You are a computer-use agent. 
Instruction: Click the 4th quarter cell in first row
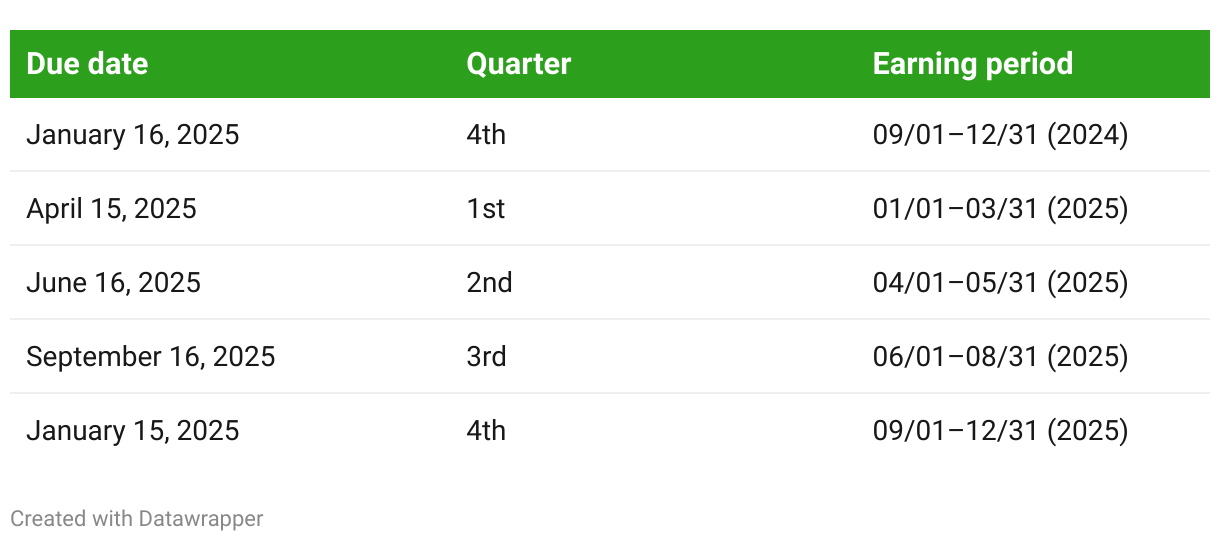pyautogui.click(x=486, y=135)
